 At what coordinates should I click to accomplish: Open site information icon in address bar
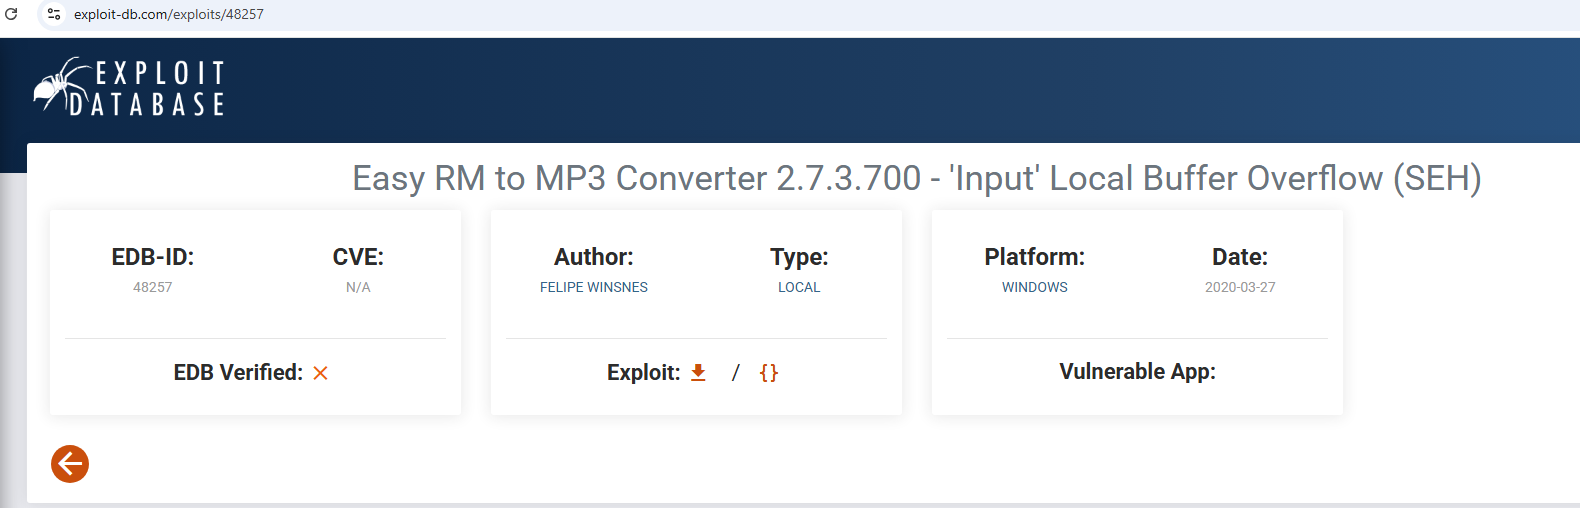tap(54, 14)
